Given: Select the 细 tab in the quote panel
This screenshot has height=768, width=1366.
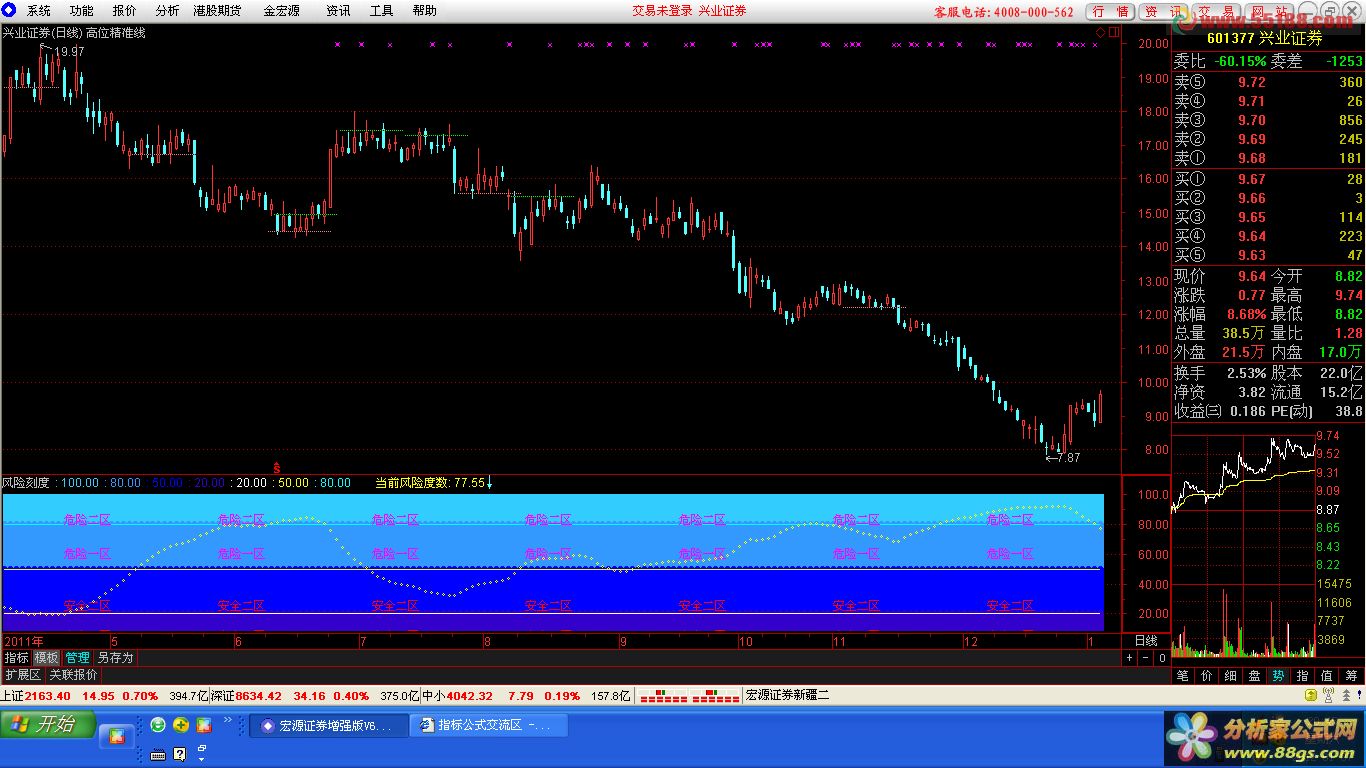Looking at the screenshot, I should 1230,676.
